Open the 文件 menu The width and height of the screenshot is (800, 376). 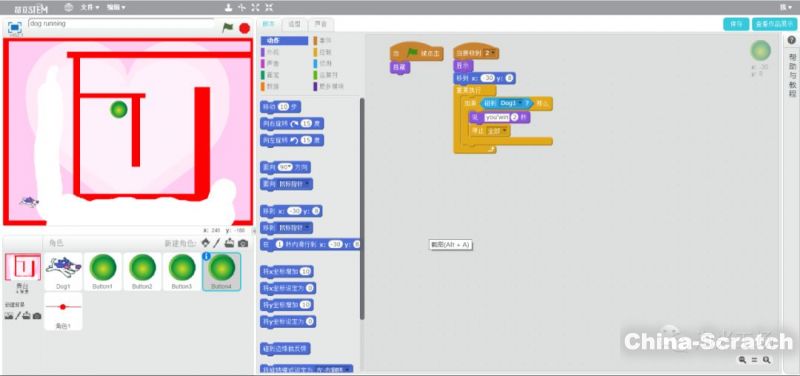point(89,8)
